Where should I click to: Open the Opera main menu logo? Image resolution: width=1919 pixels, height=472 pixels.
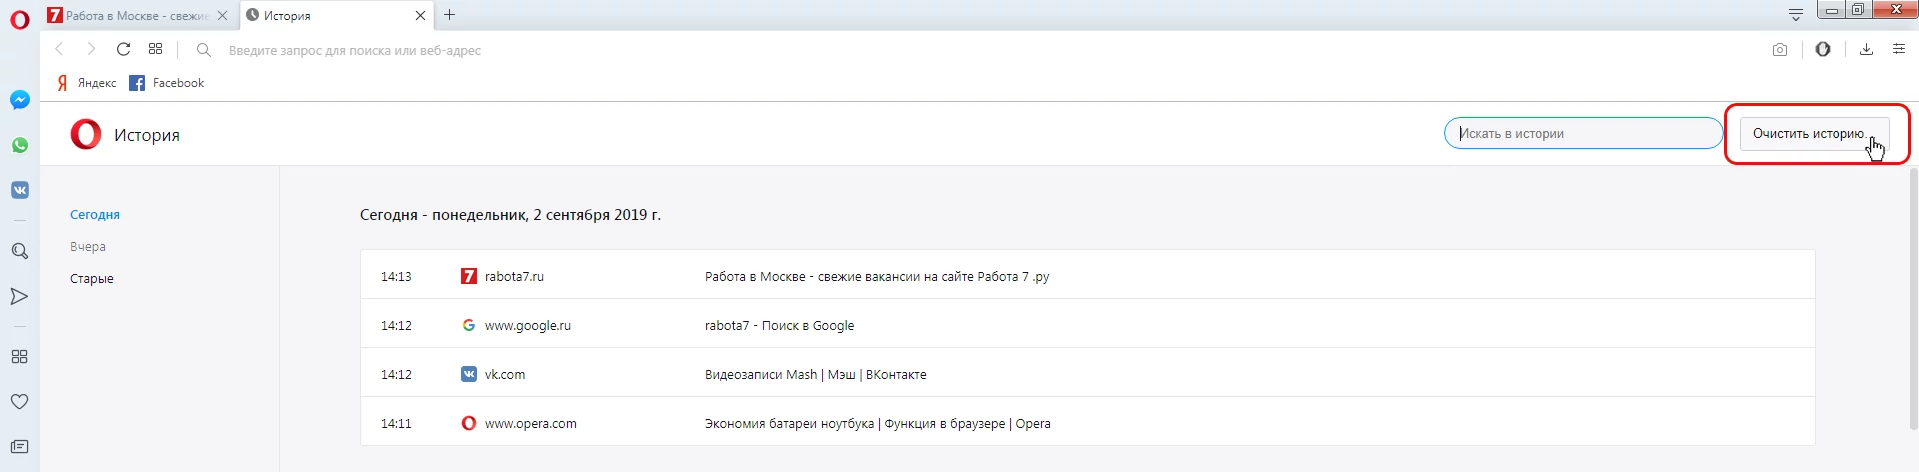(x=20, y=20)
